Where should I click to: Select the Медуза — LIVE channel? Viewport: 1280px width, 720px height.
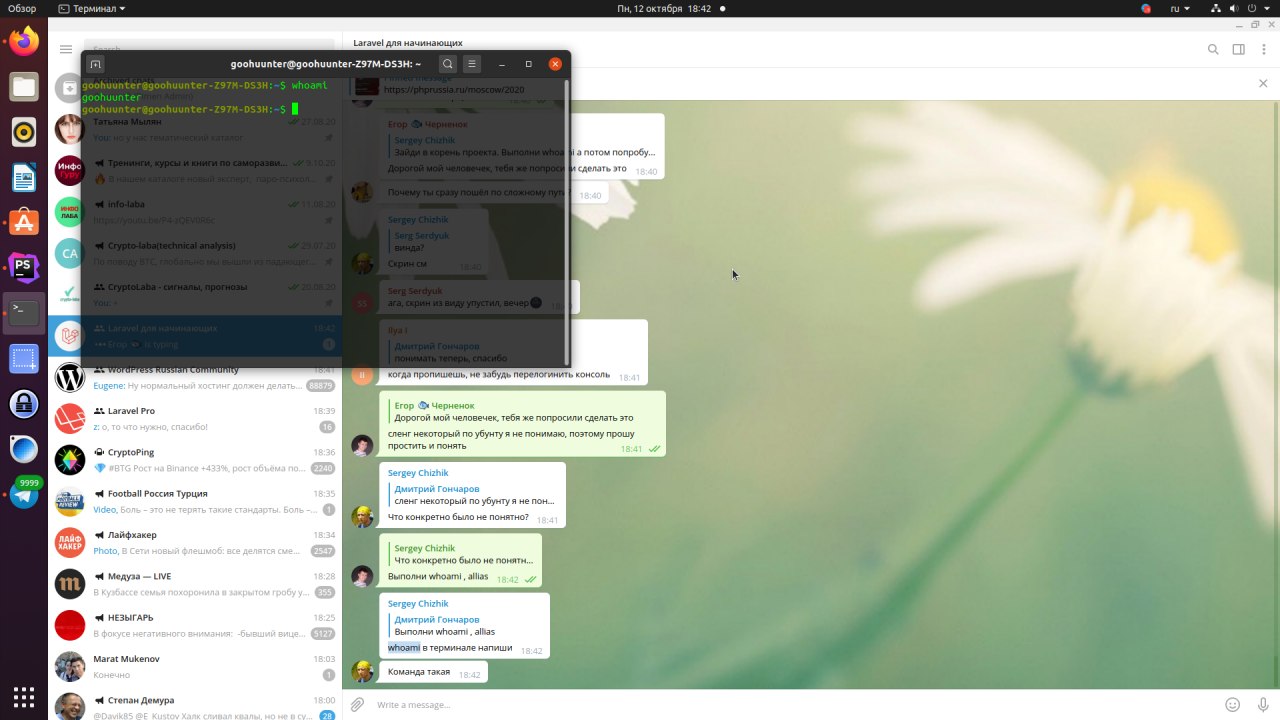pos(195,584)
